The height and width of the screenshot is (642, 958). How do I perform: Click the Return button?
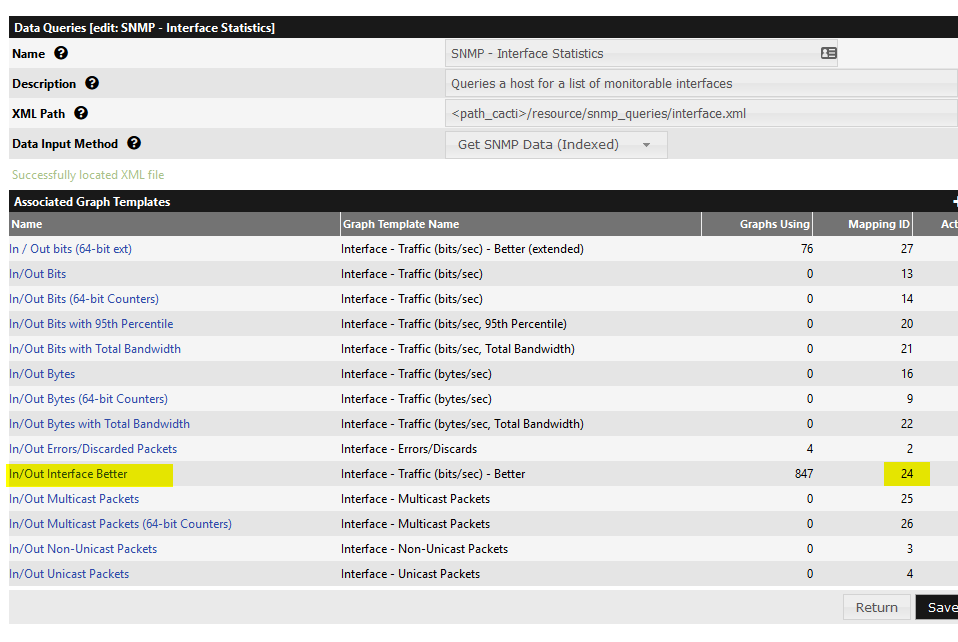[x=877, y=607]
